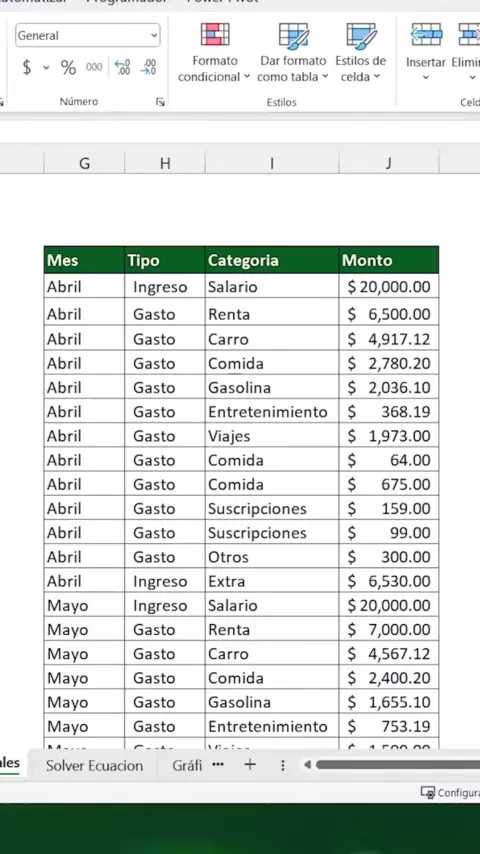This screenshot has width=480, height=854.
Task: Increase decimal places
Action: tap(123, 68)
